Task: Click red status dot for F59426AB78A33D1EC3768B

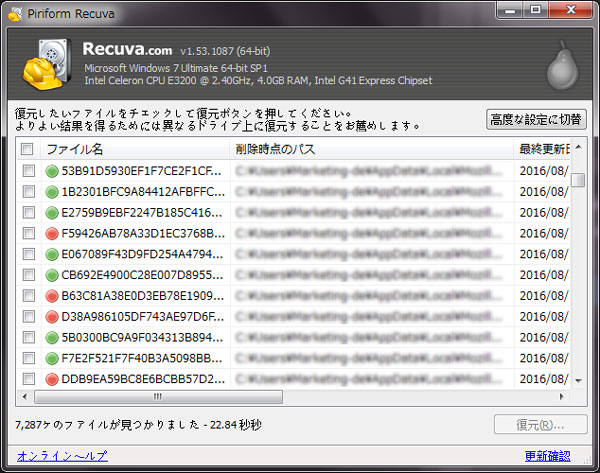Action: (52, 233)
